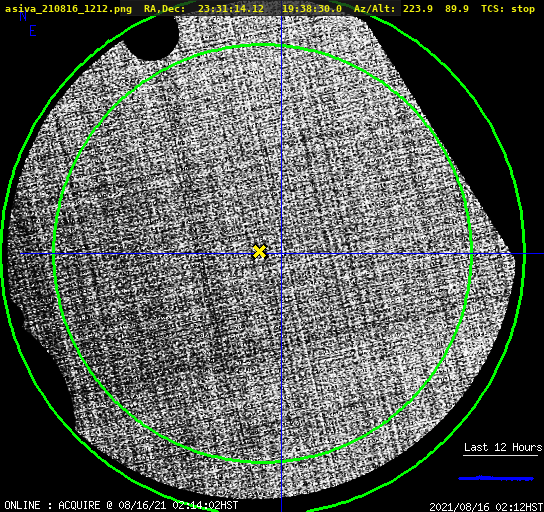The height and width of the screenshot is (512, 544).
Task: Click the declination value 19:38:30.0
Action: pyautogui.click(x=312, y=9)
